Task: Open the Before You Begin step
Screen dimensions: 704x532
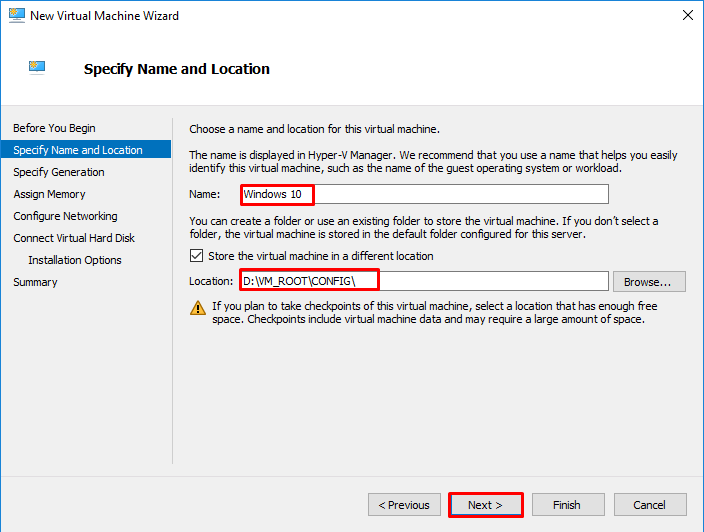Action: [x=54, y=128]
